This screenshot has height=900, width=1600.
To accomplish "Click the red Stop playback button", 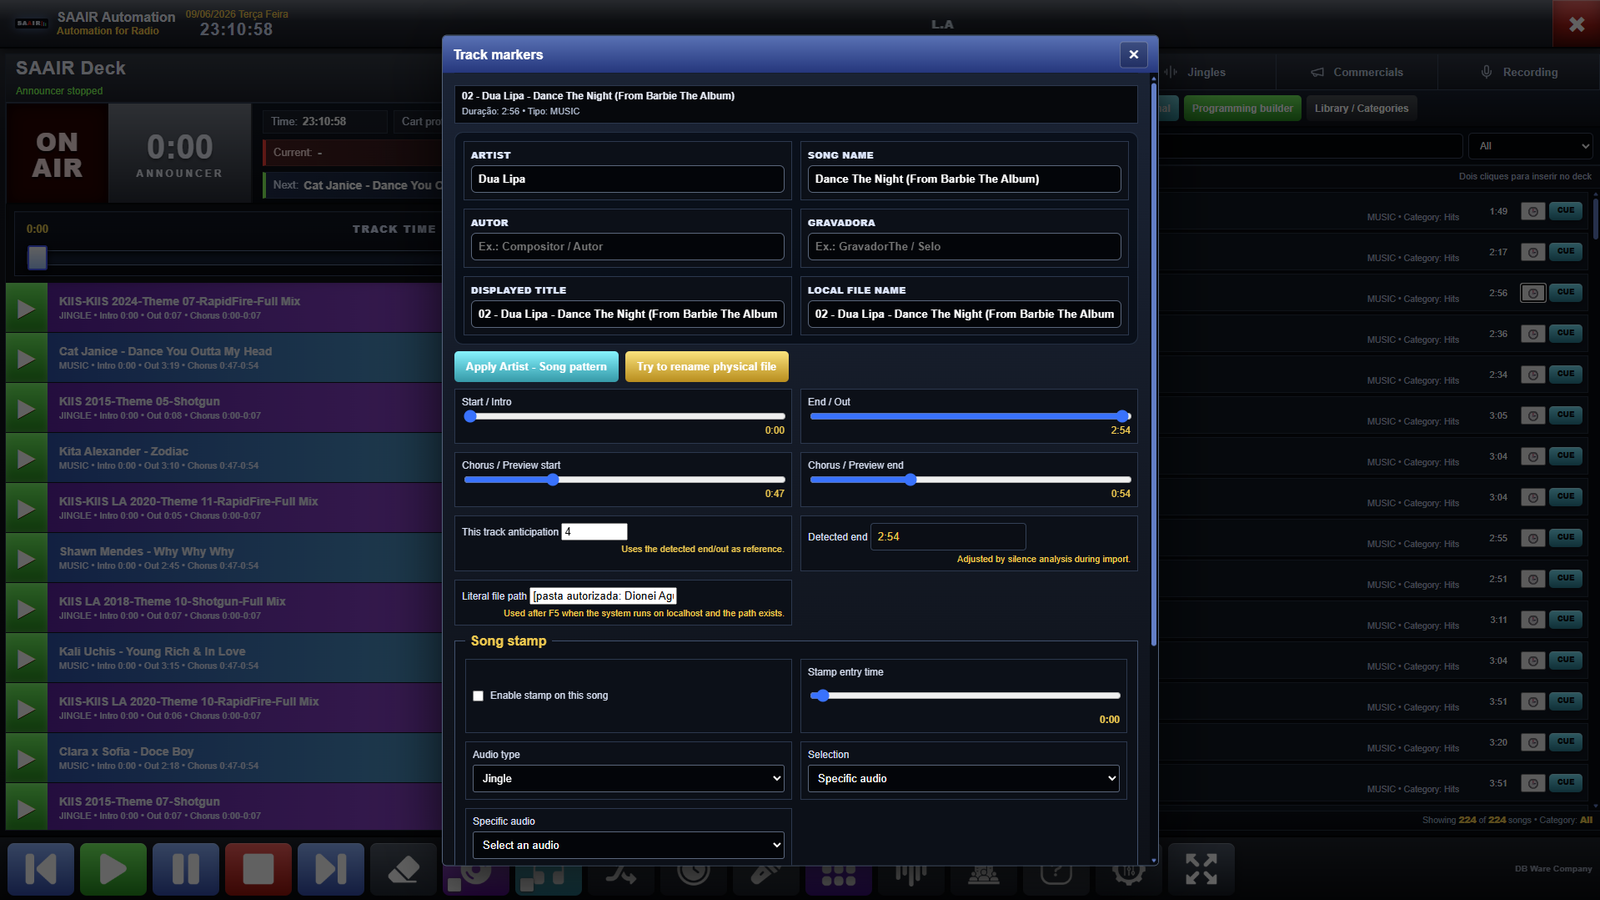I will point(258,869).
